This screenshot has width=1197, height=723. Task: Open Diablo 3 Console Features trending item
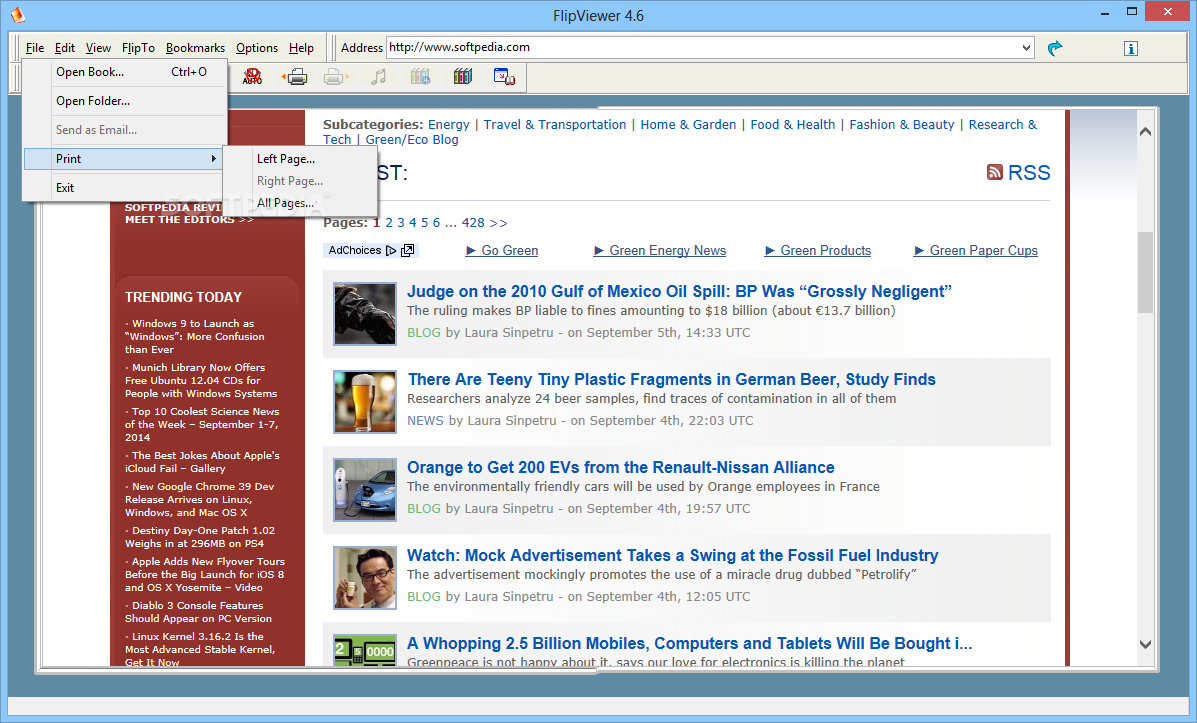pos(198,612)
